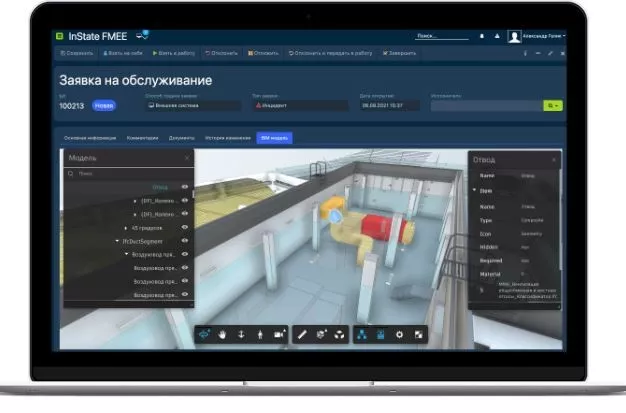The height and width of the screenshot is (413, 626).
Task: Toggle eye icon for 45 градусов
Action: (185, 228)
